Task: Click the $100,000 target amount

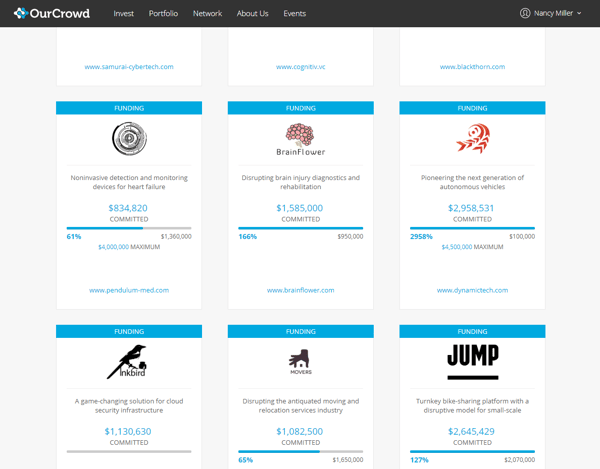Action: pos(522,236)
